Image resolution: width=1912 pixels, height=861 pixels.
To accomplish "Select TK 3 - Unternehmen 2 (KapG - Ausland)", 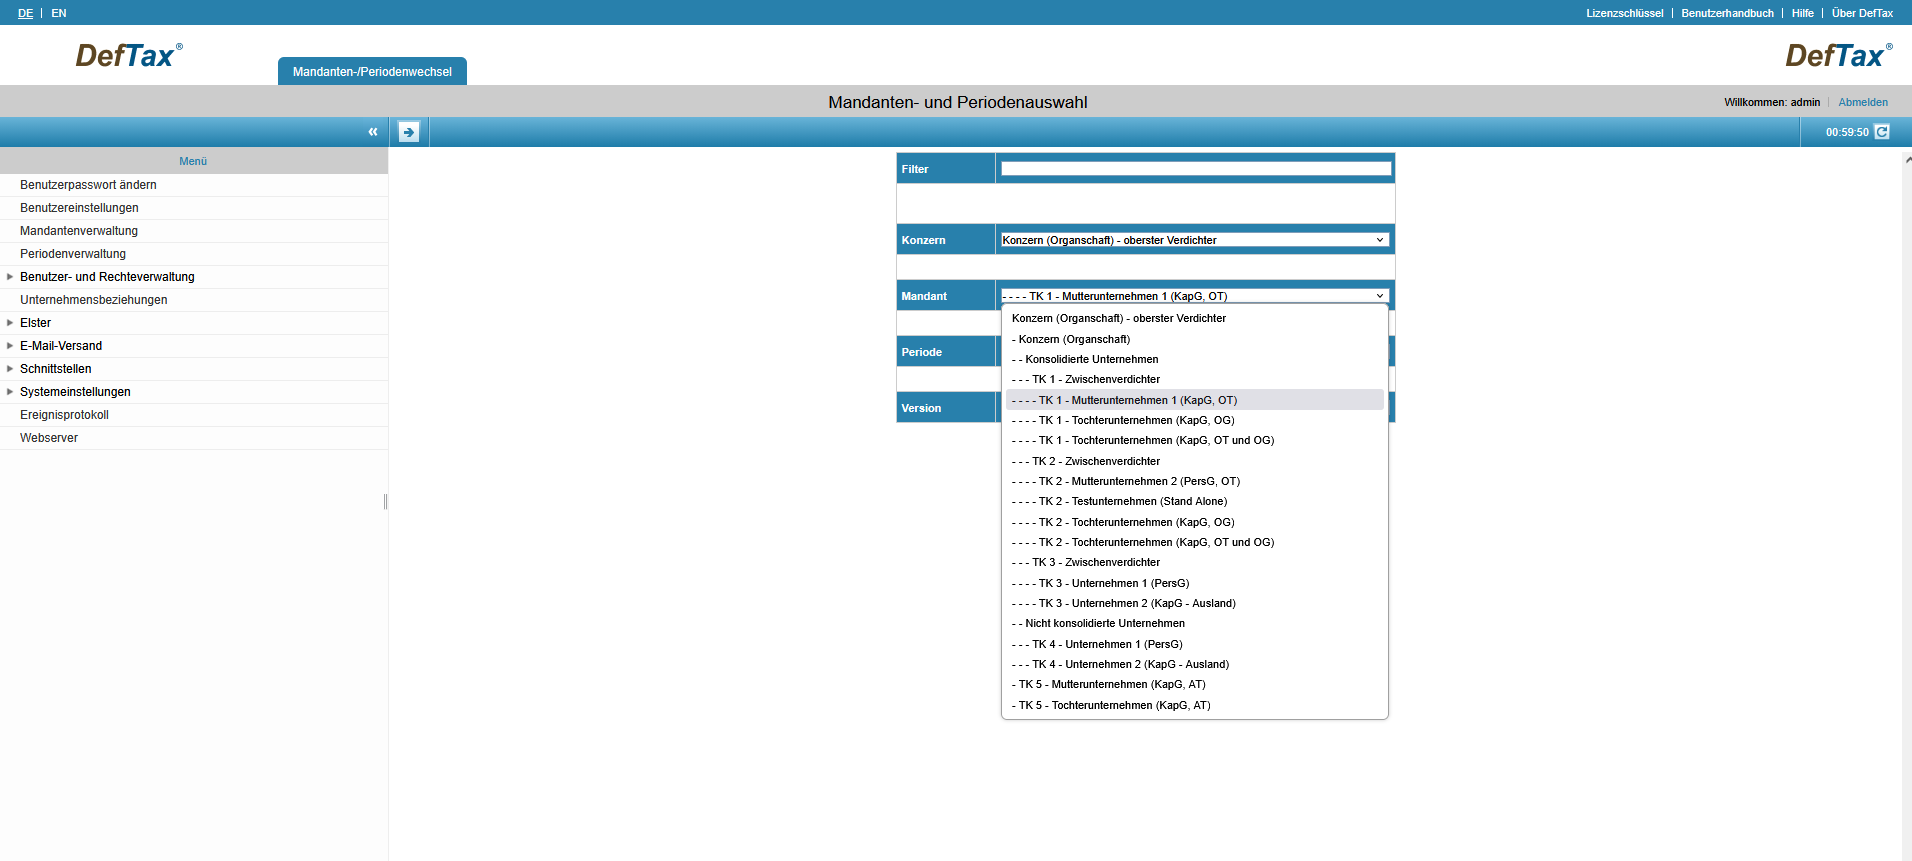I will click(1195, 603).
